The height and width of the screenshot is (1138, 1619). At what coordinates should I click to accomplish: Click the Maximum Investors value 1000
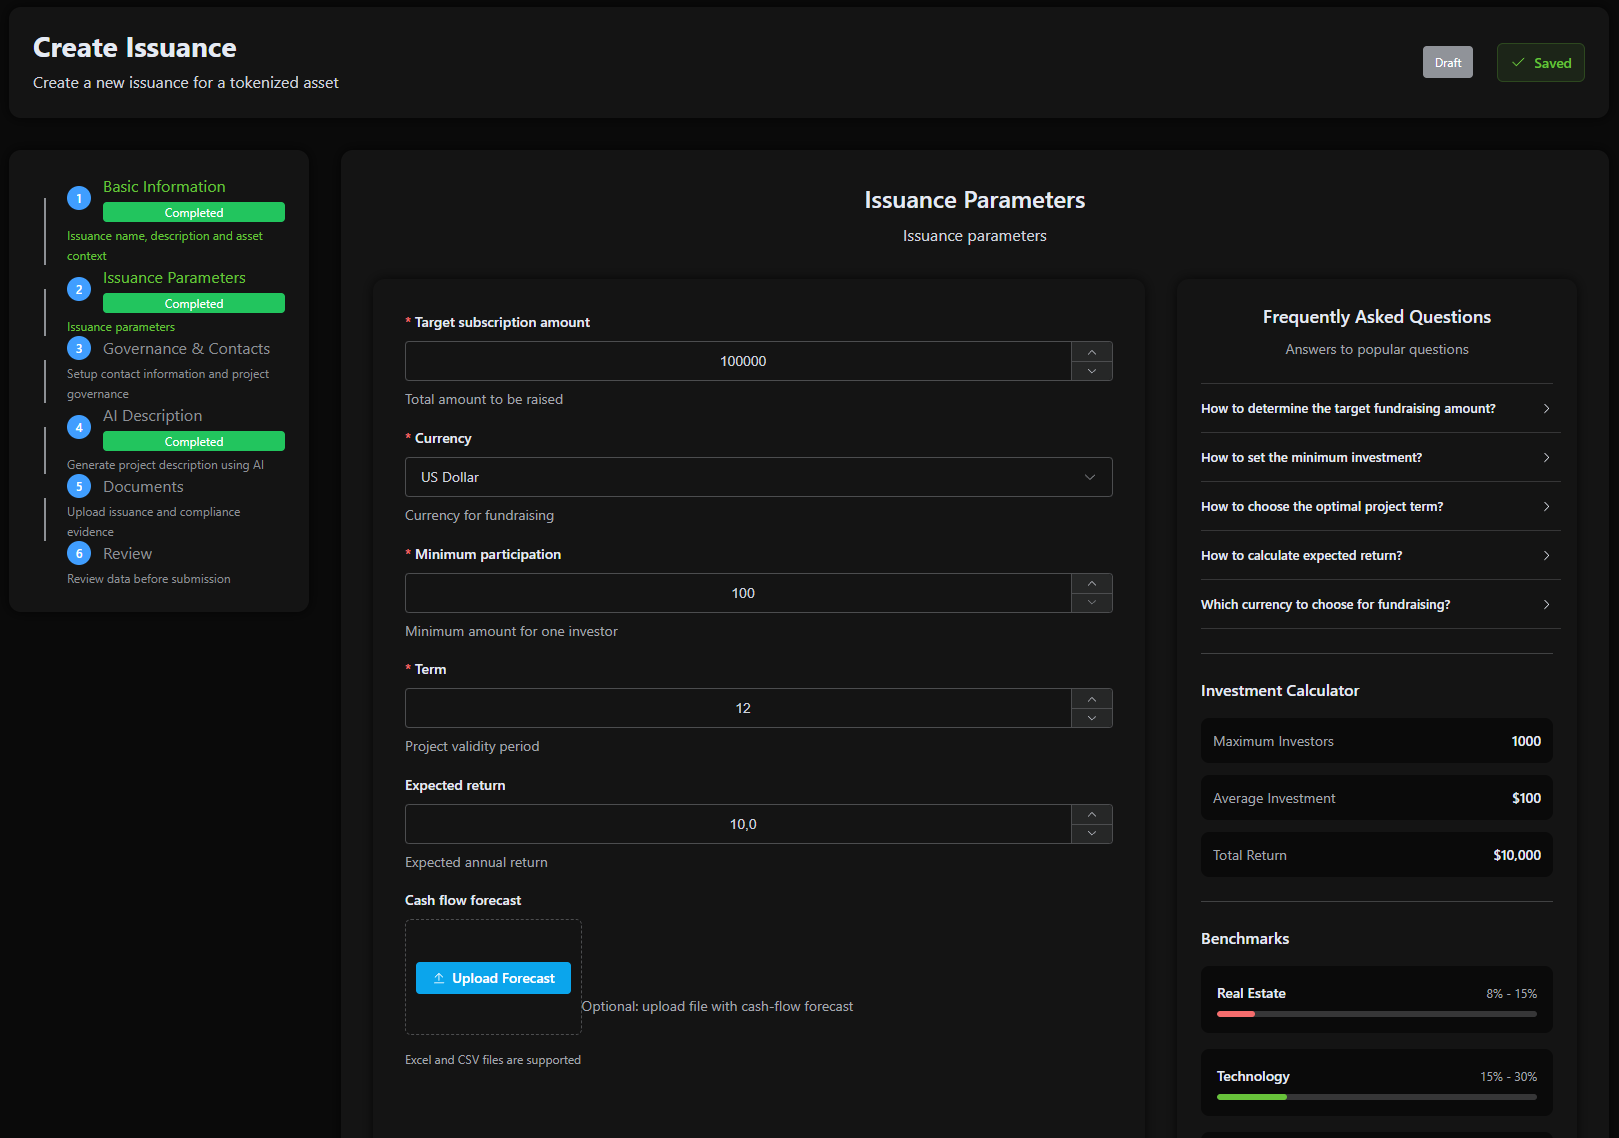click(1526, 741)
